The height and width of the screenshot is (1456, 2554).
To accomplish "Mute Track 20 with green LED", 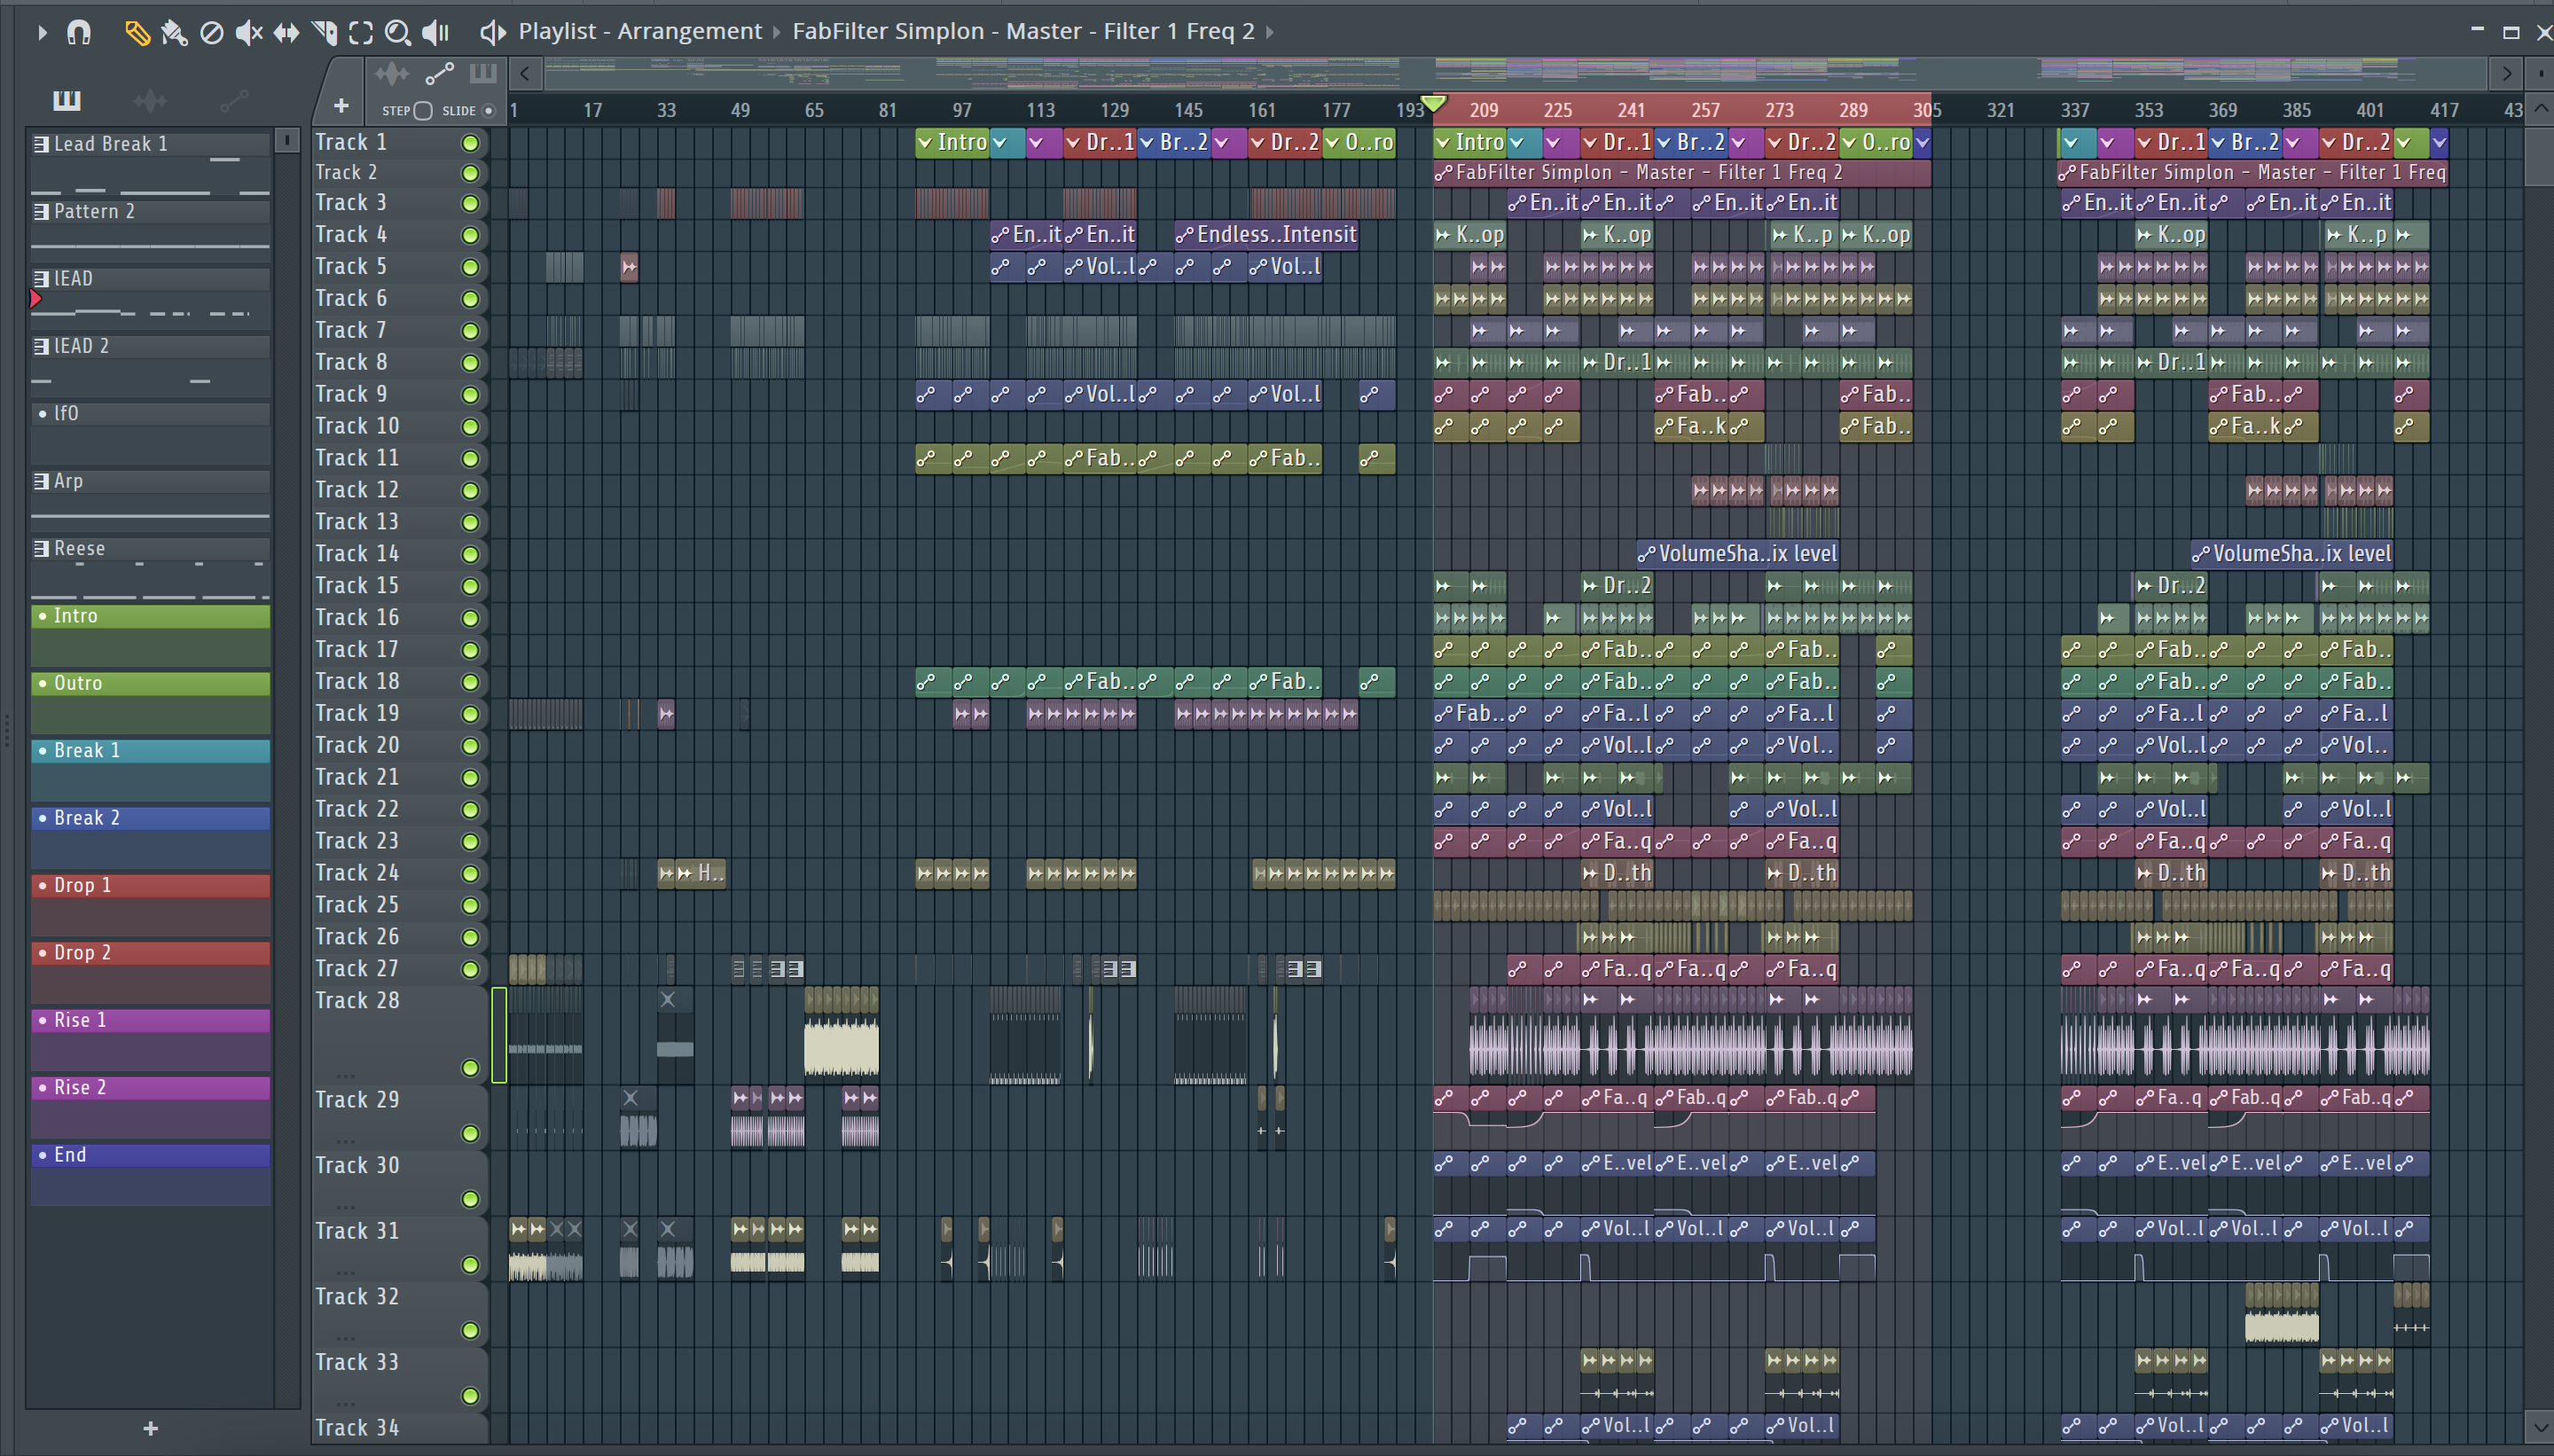I will 470,746.
